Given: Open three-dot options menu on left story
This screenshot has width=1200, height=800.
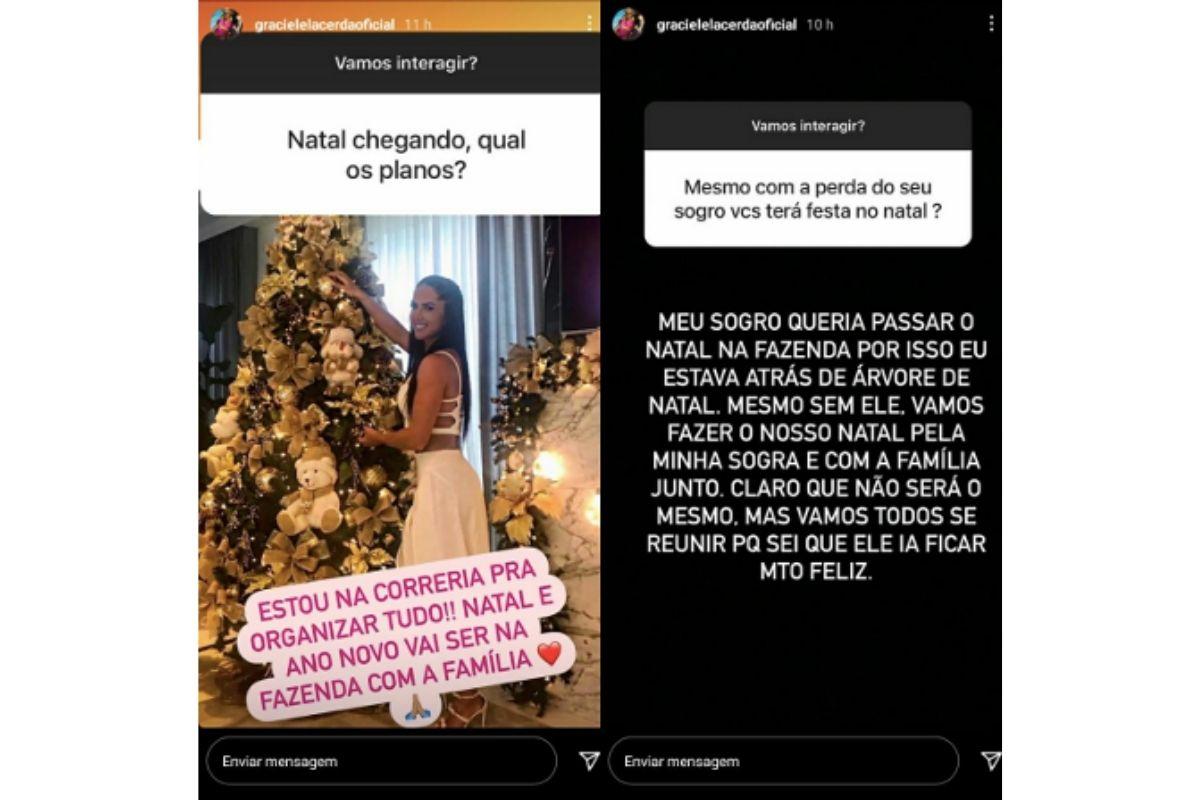Looking at the screenshot, I should click(x=590, y=23).
